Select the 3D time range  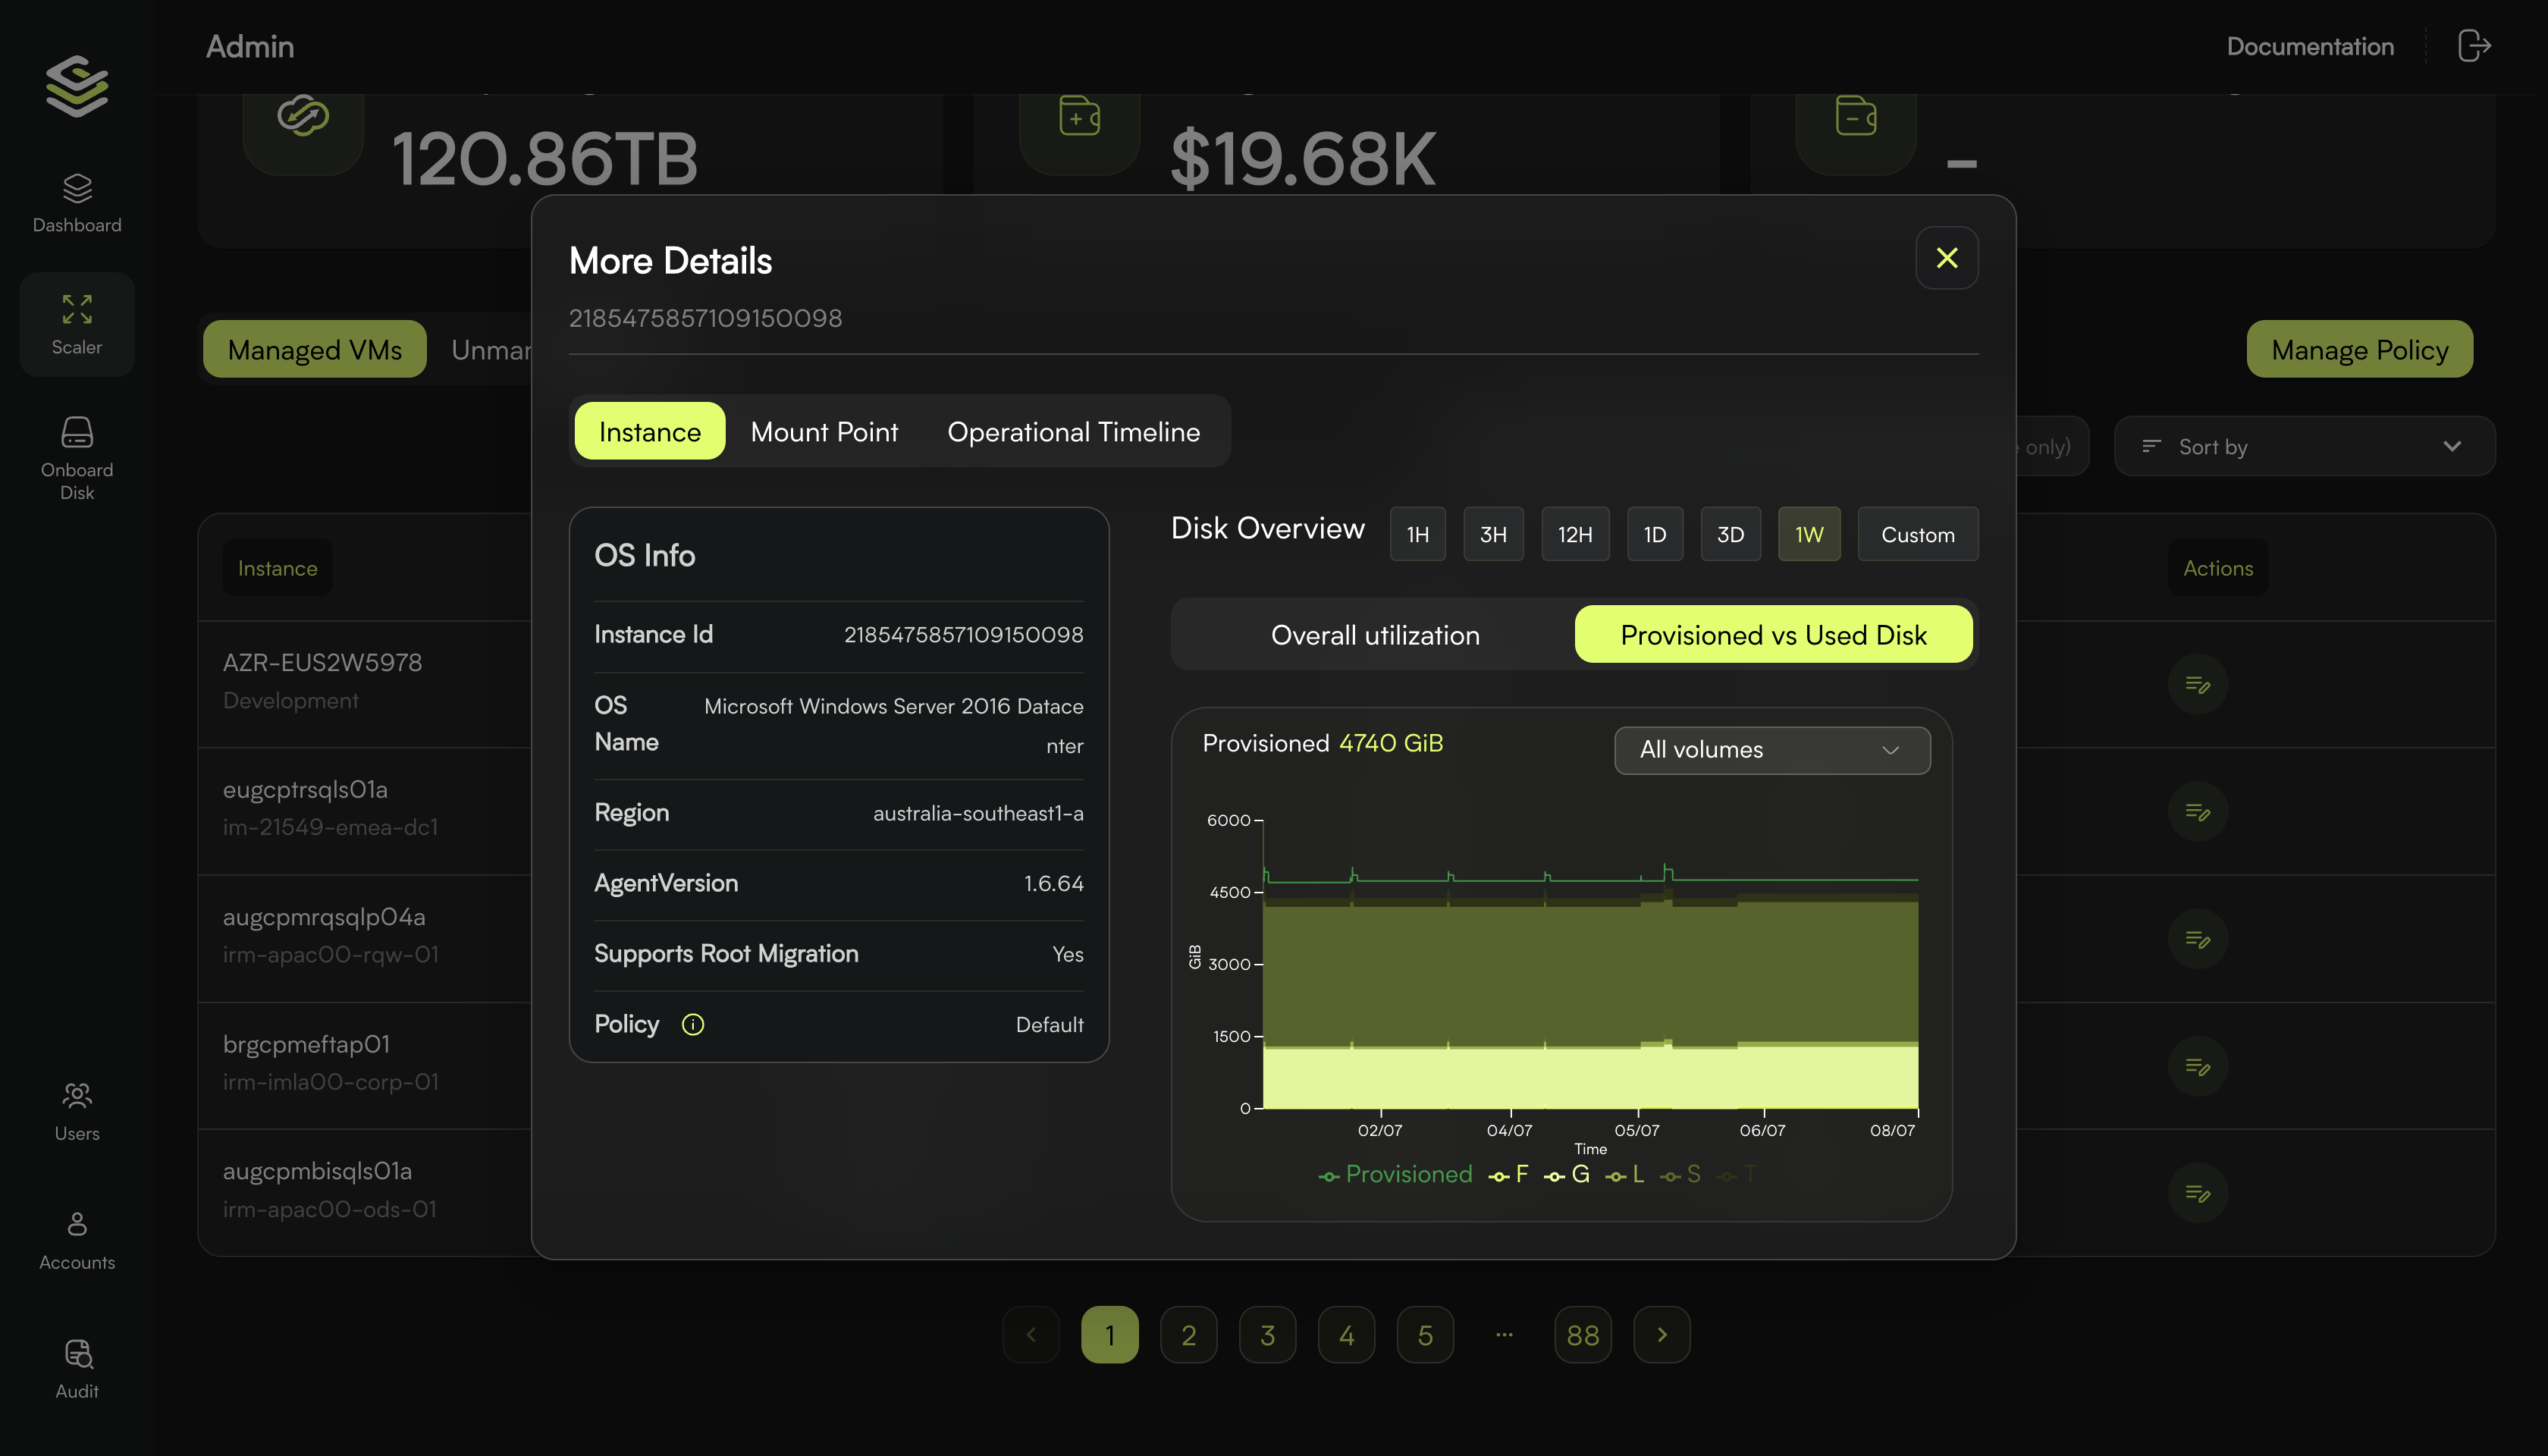pos(1730,534)
